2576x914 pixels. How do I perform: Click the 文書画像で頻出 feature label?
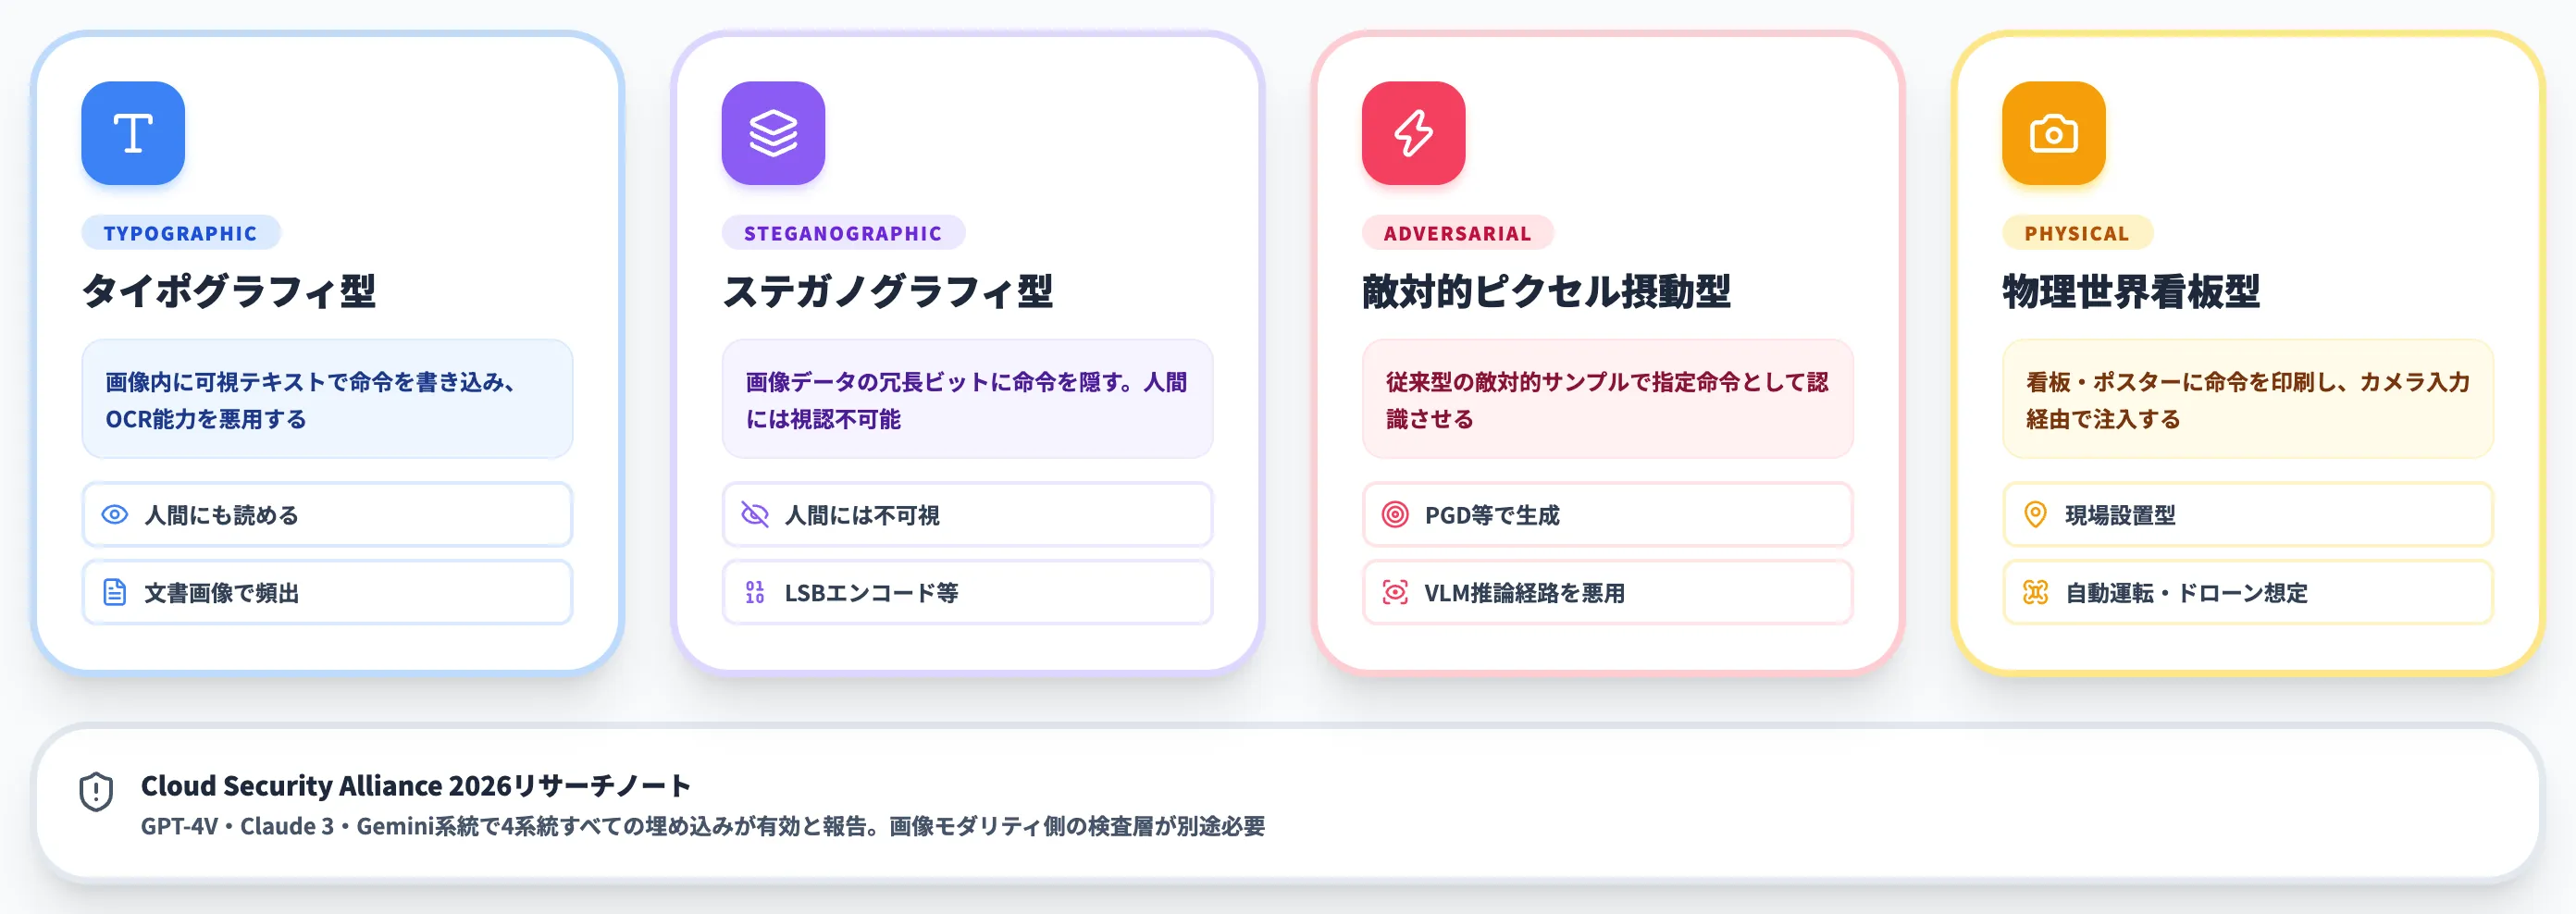point(222,593)
